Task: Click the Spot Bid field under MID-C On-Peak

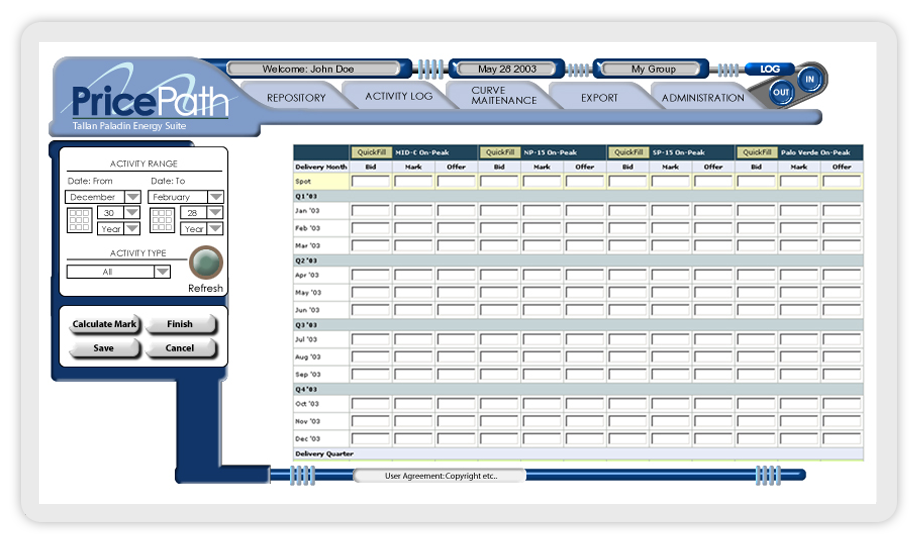Action: tap(371, 182)
